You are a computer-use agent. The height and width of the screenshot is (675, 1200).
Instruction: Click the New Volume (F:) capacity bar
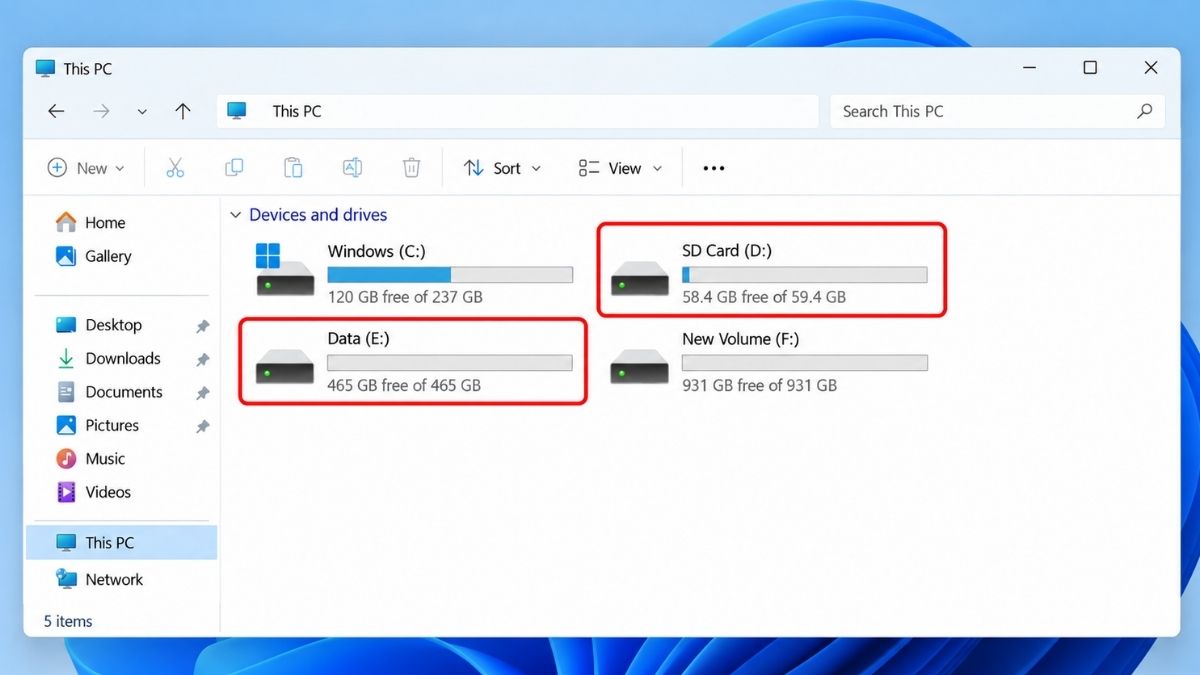point(805,363)
